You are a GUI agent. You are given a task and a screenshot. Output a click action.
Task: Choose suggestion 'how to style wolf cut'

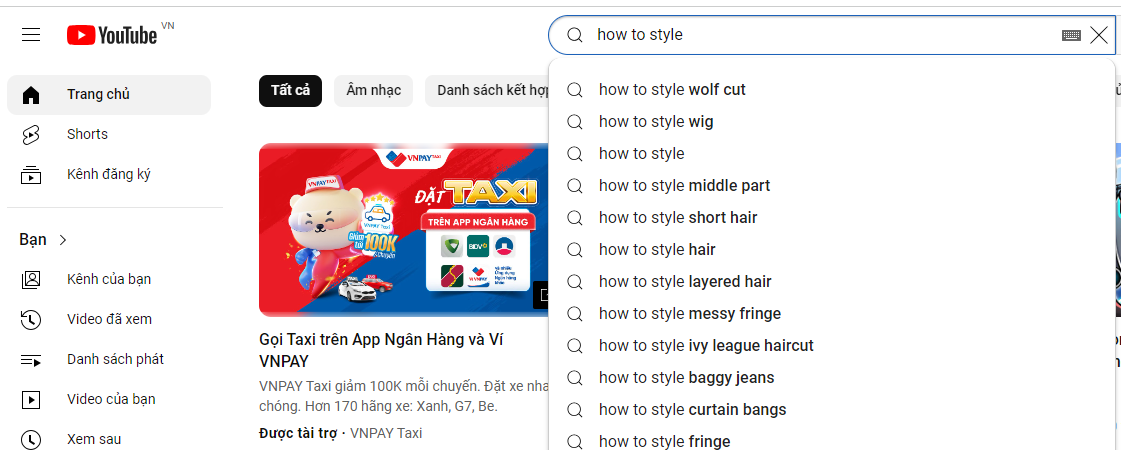point(831,90)
